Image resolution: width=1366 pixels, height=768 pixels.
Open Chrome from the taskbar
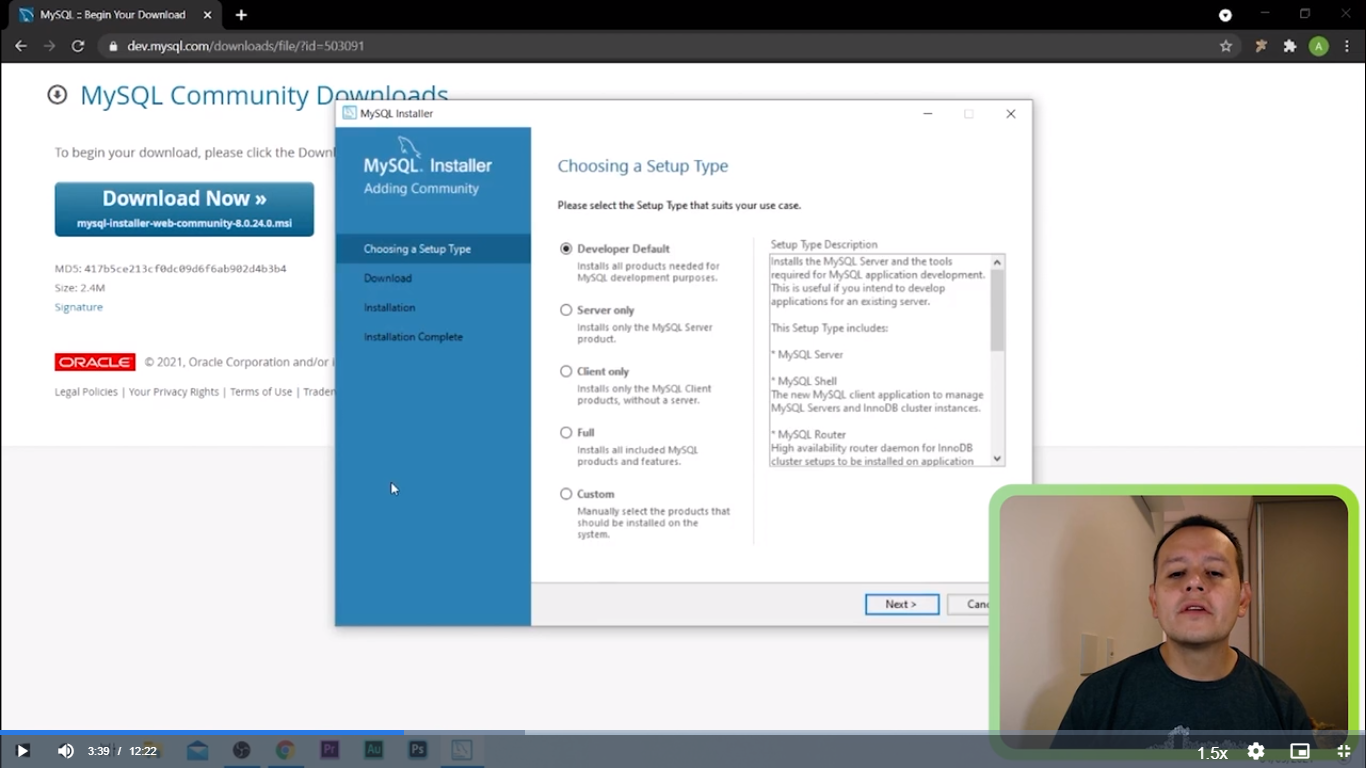(x=285, y=750)
